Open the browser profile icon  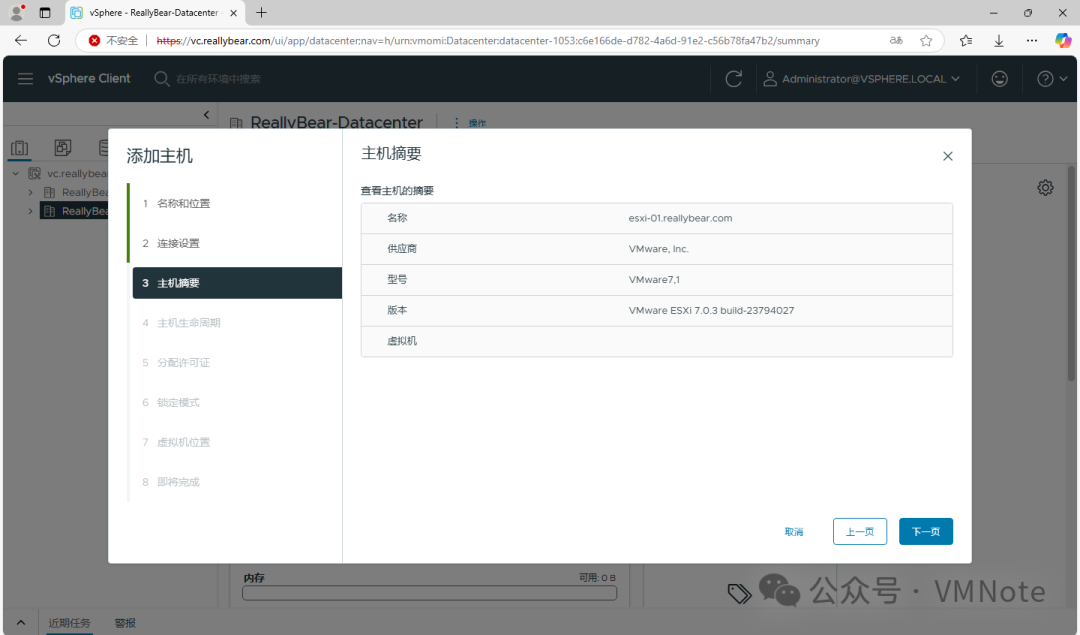(x=17, y=12)
